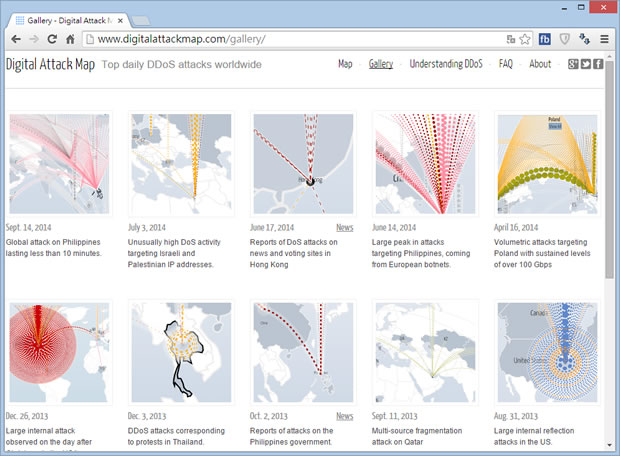Viewport: 620px width, 456px height.
Task: Close the Gallery browser tab
Action: coord(120,21)
